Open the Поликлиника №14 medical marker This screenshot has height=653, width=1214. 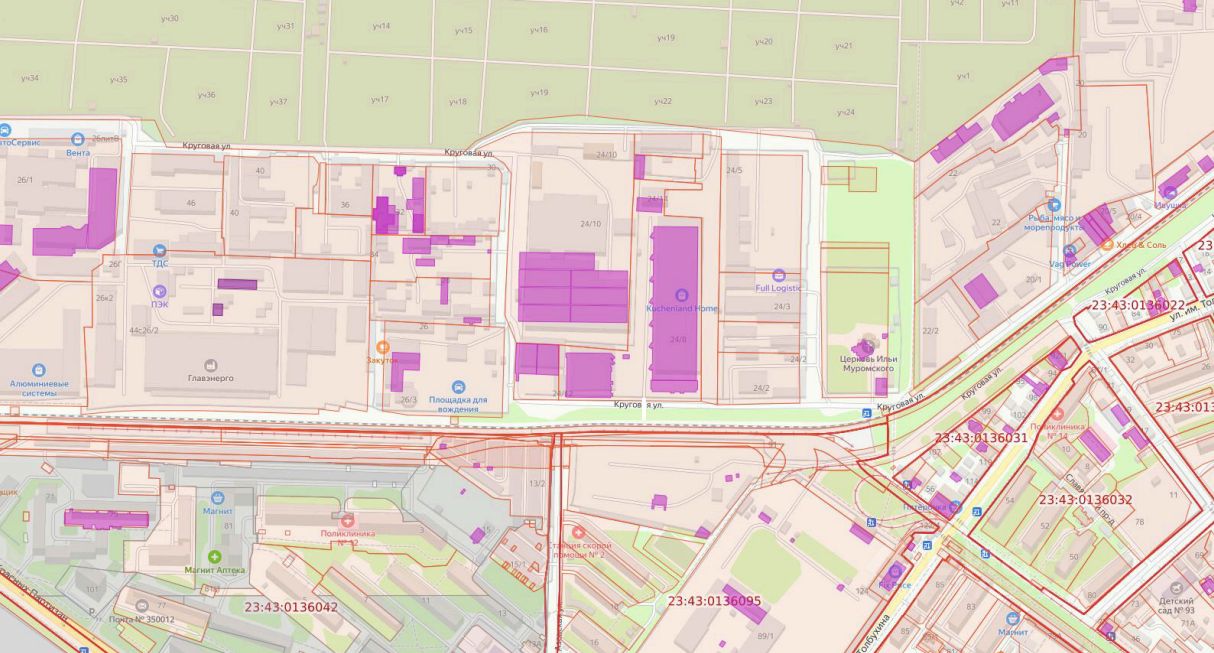(1057, 413)
